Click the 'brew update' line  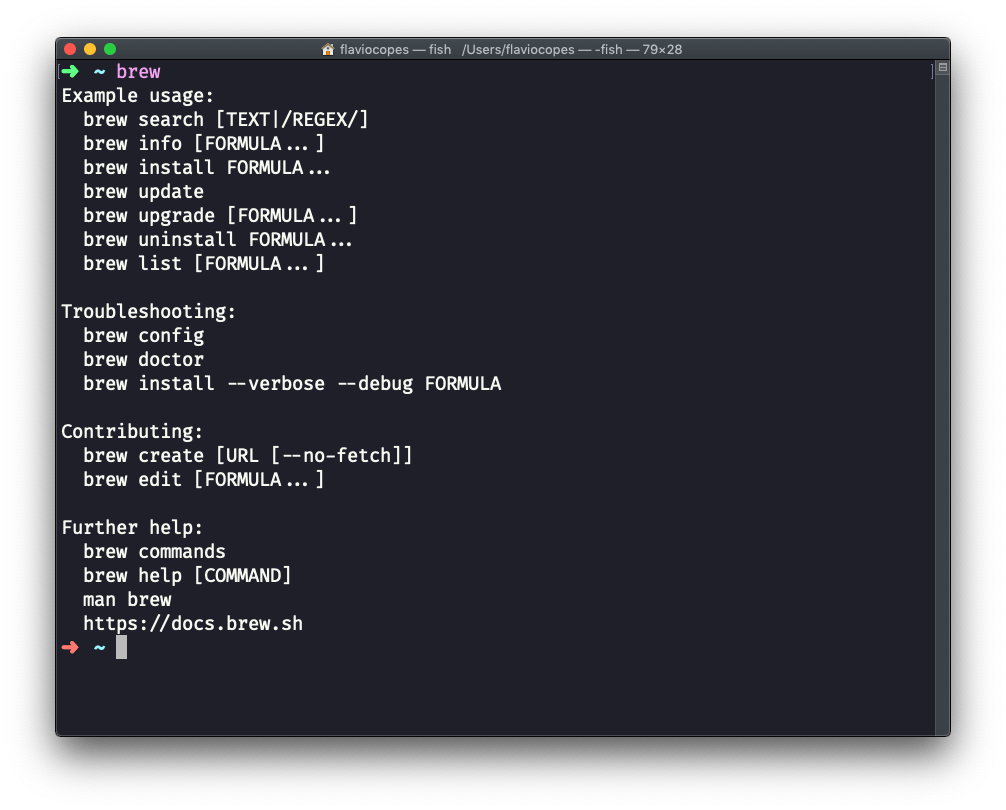pyautogui.click(x=143, y=192)
